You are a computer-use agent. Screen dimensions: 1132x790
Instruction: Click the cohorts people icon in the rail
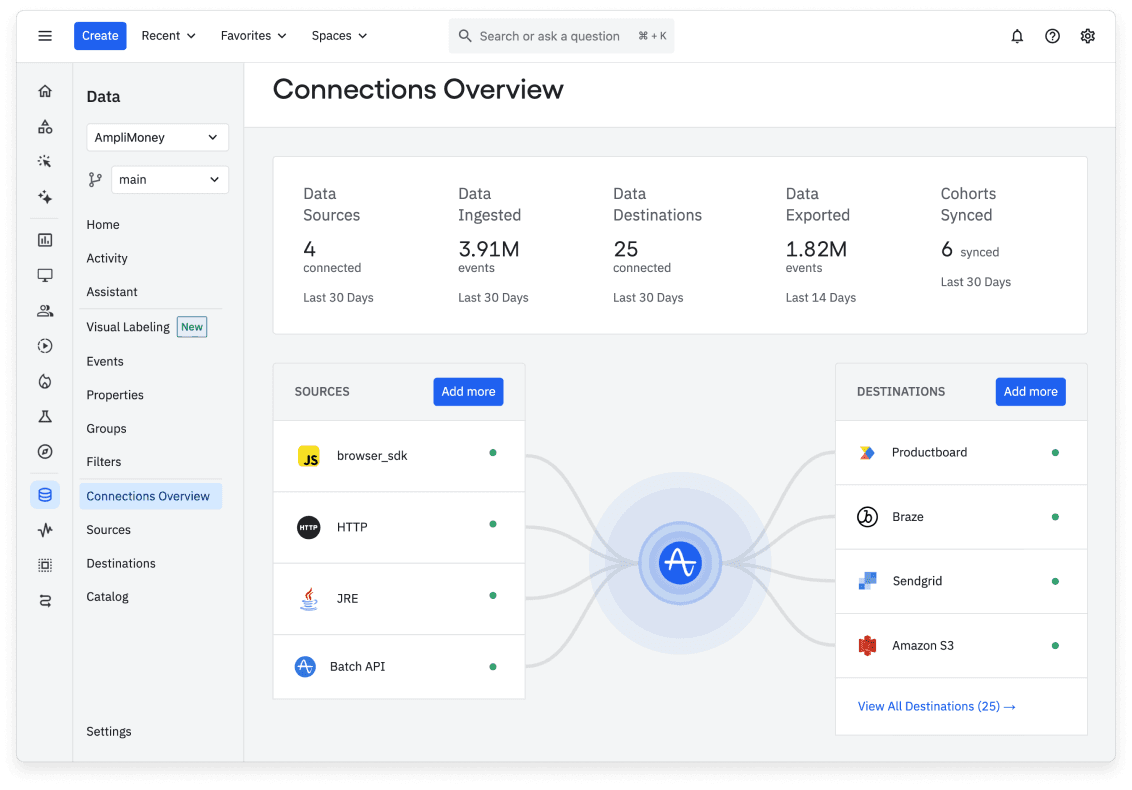pos(45,310)
